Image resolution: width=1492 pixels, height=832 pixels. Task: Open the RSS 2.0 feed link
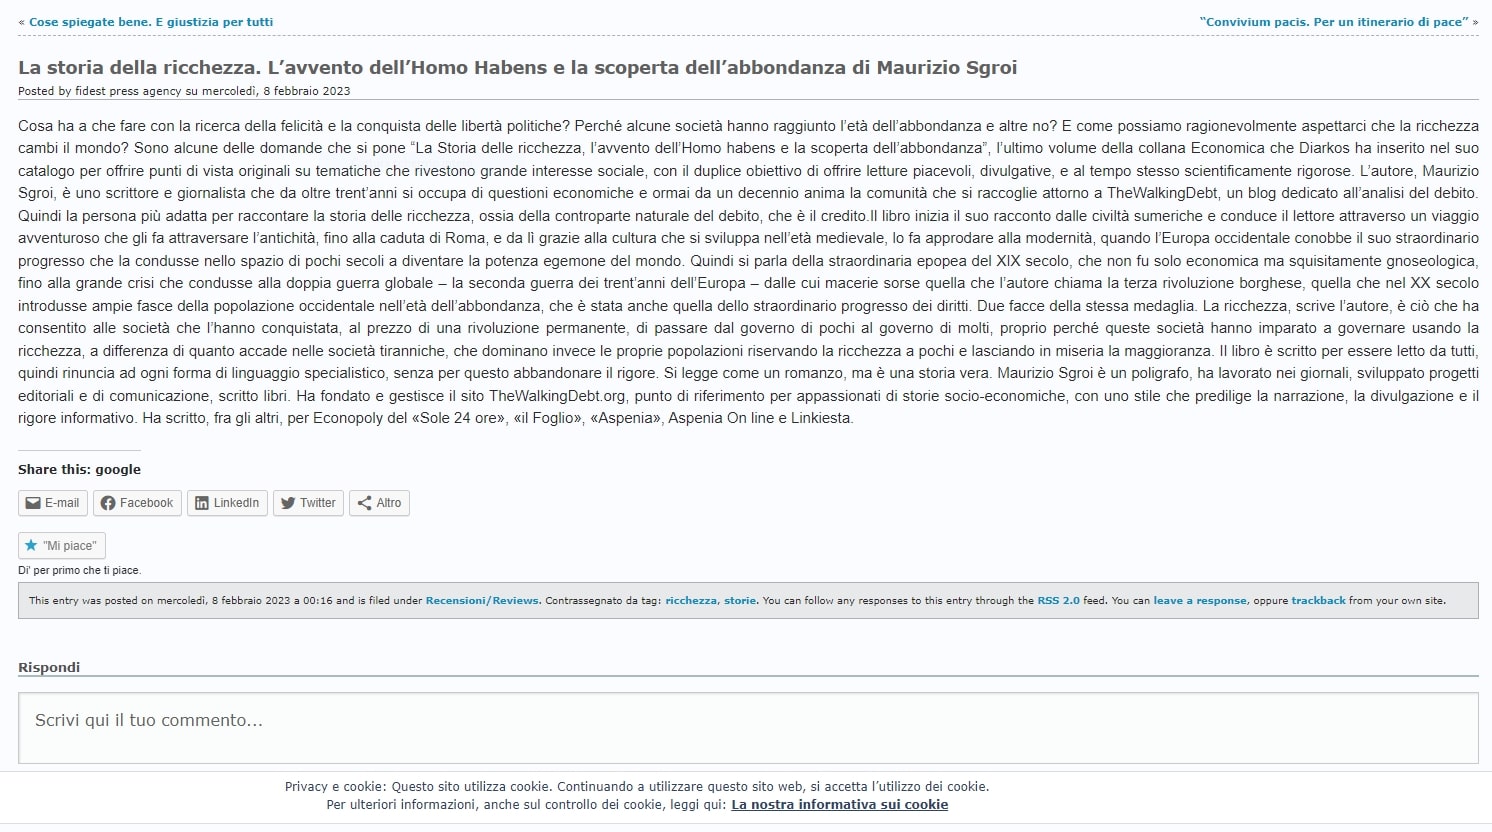coord(1058,601)
